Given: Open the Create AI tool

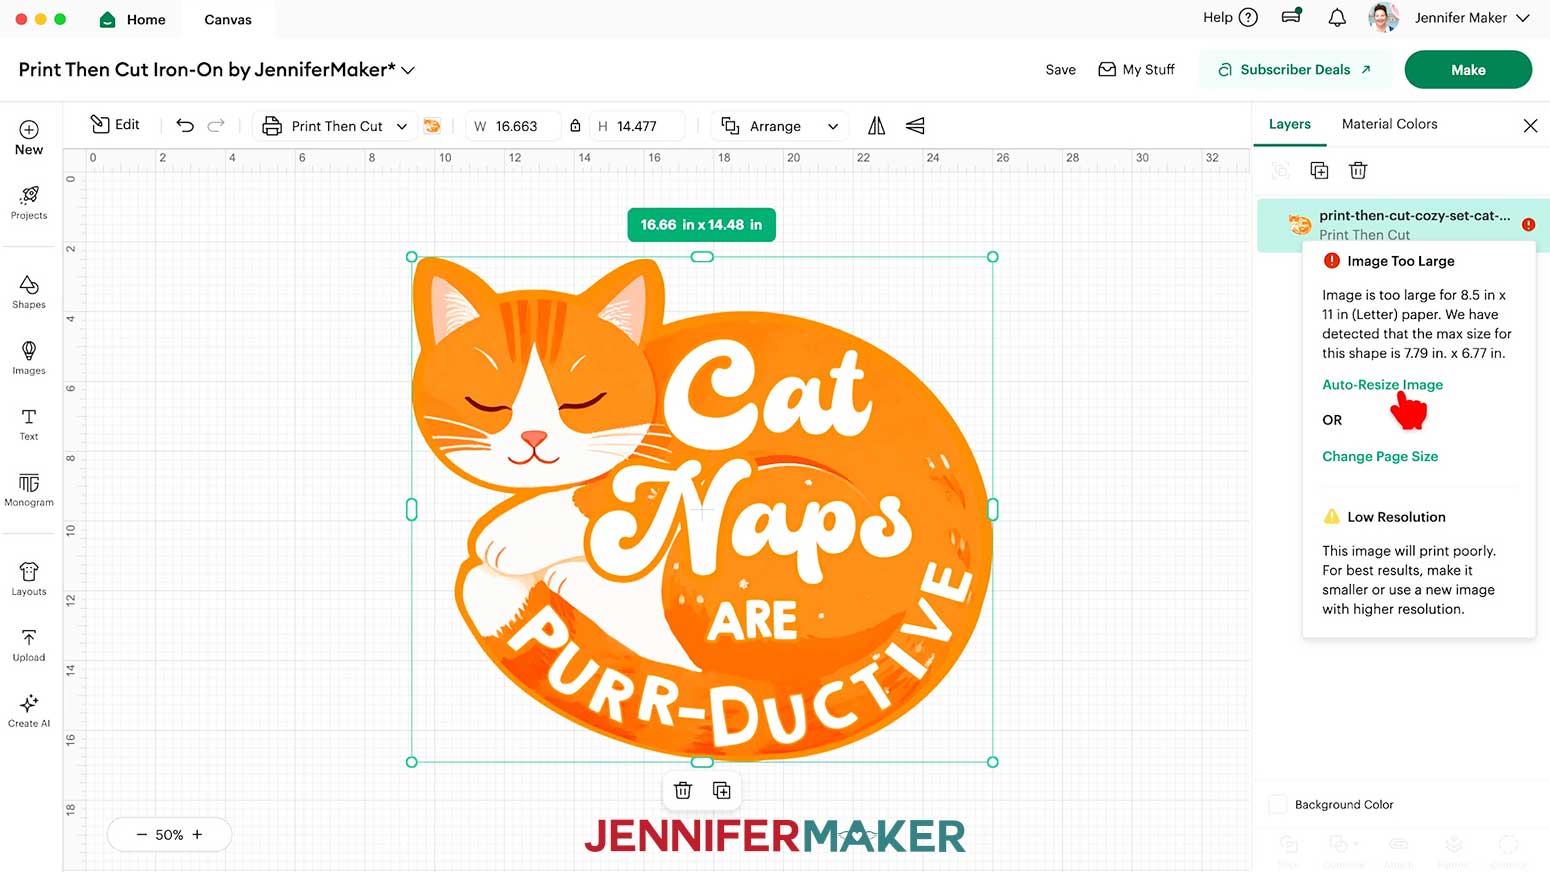Looking at the screenshot, I should coord(29,711).
